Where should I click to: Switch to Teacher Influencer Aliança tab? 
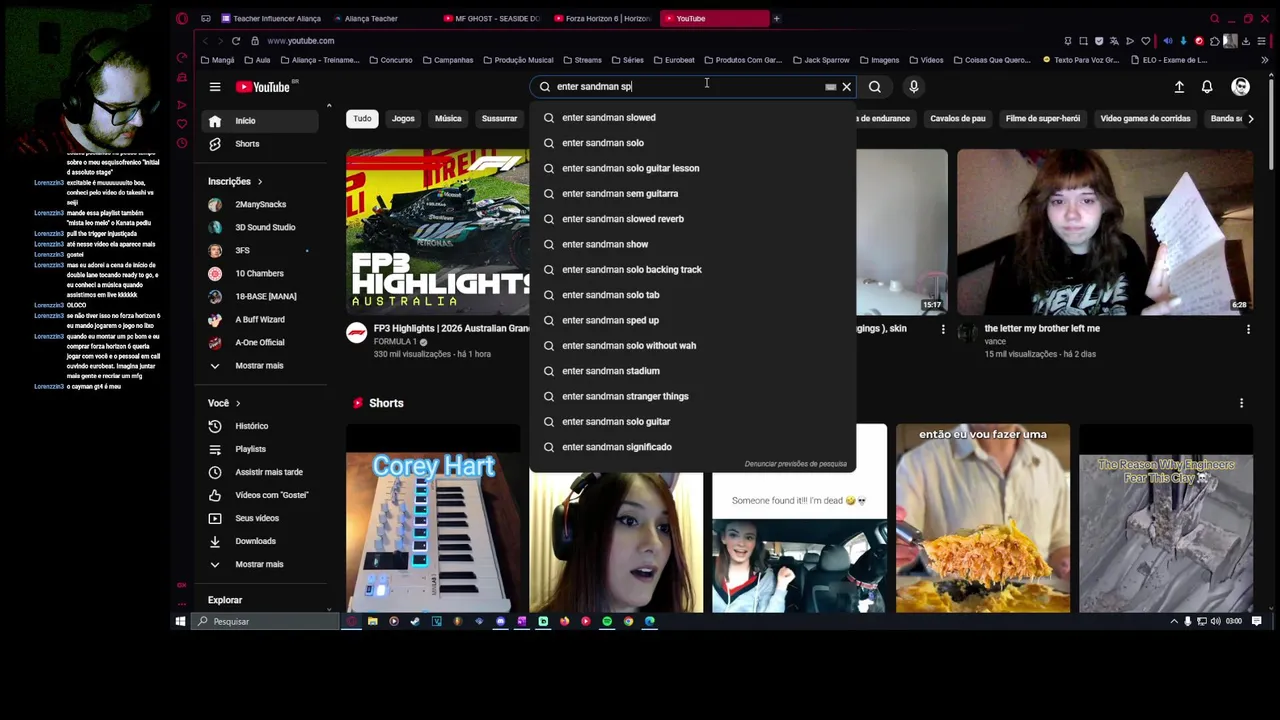pos(270,18)
